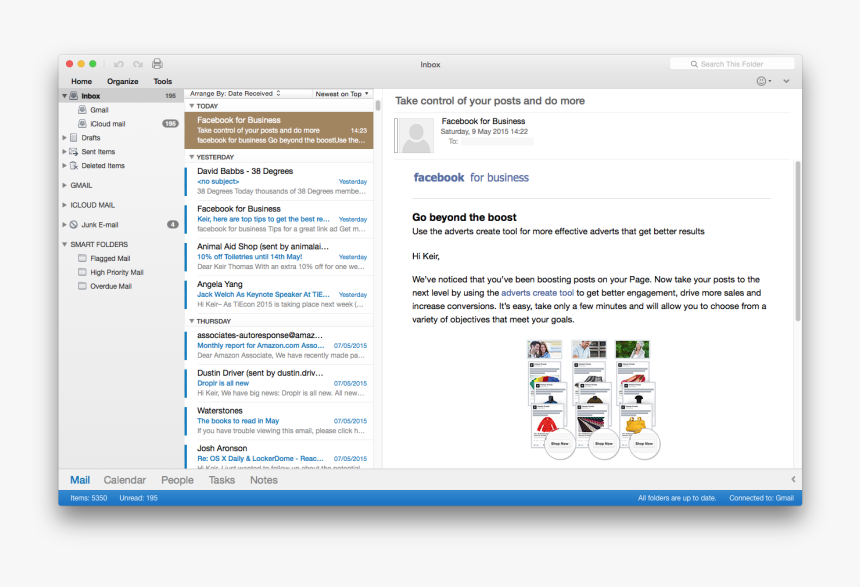The height and width of the screenshot is (587, 860).
Task: Collapse the Inbox folder tree
Action: pyautogui.click(x=64, y=95)
